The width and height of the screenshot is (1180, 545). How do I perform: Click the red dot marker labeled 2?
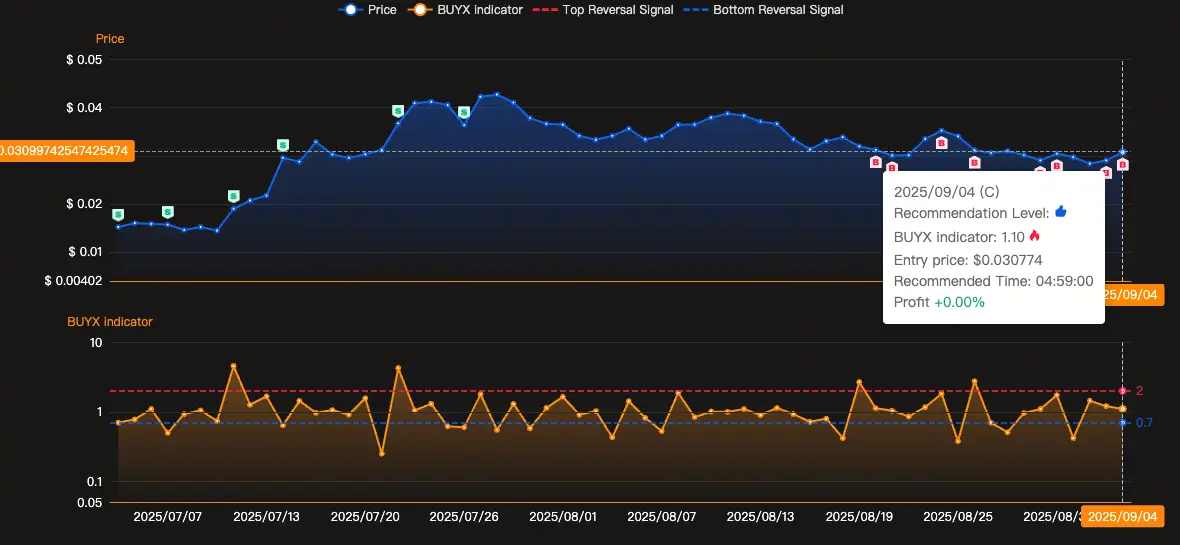tap(1122, 391)
